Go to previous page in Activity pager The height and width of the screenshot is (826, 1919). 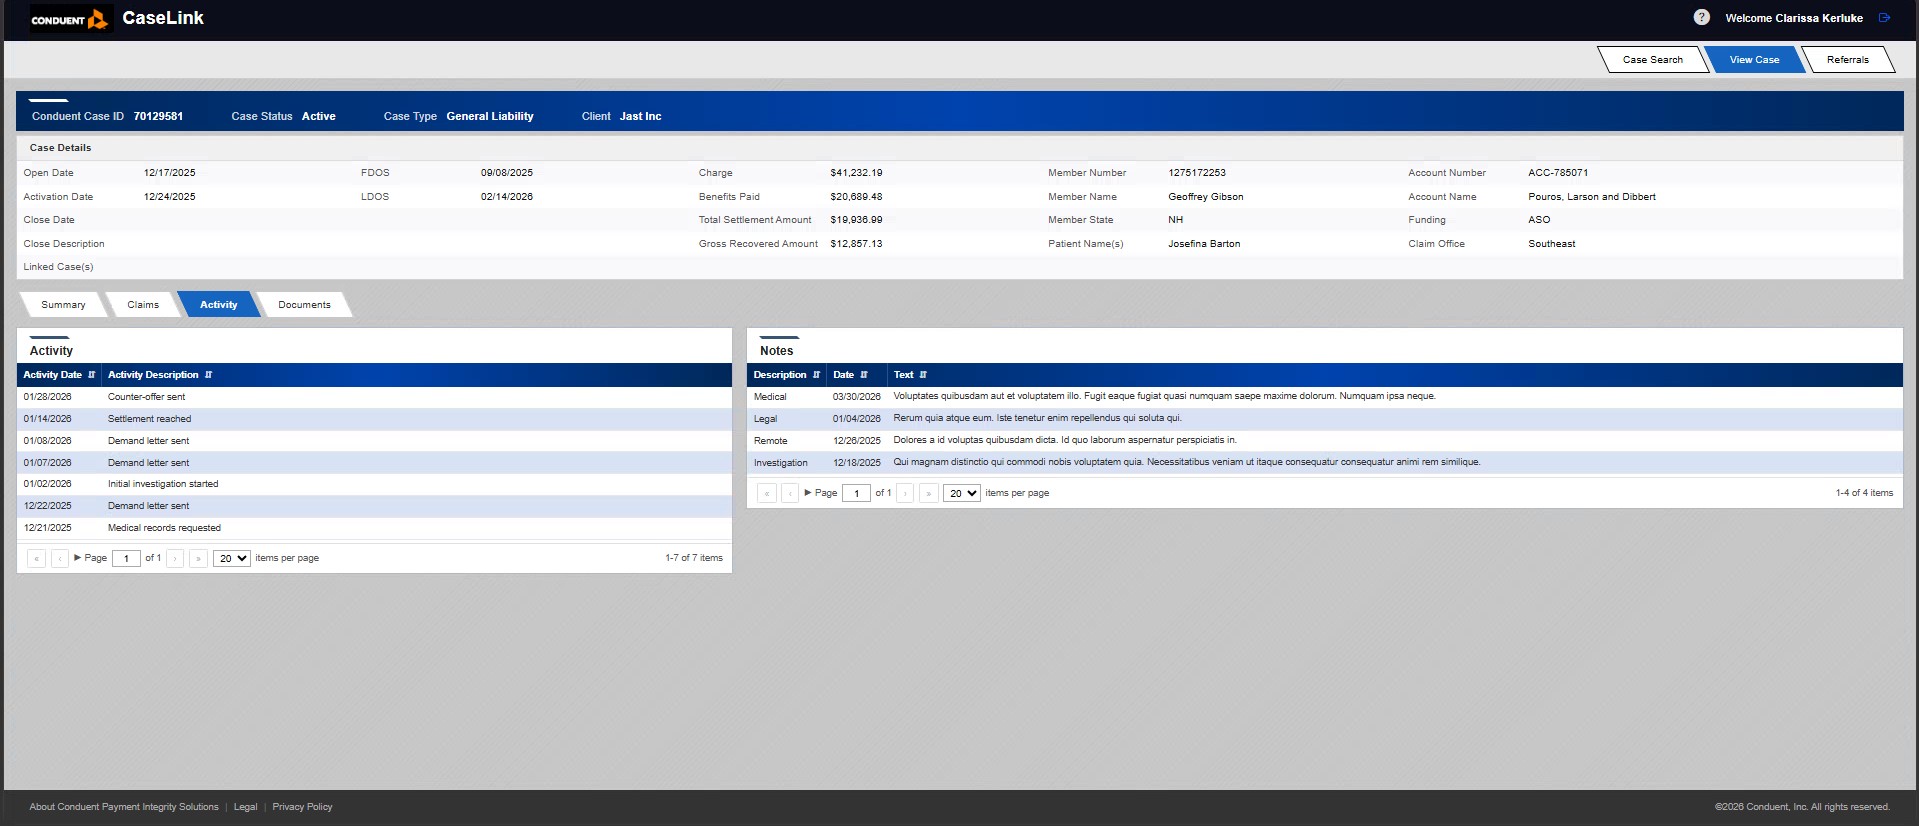(60, 558)
